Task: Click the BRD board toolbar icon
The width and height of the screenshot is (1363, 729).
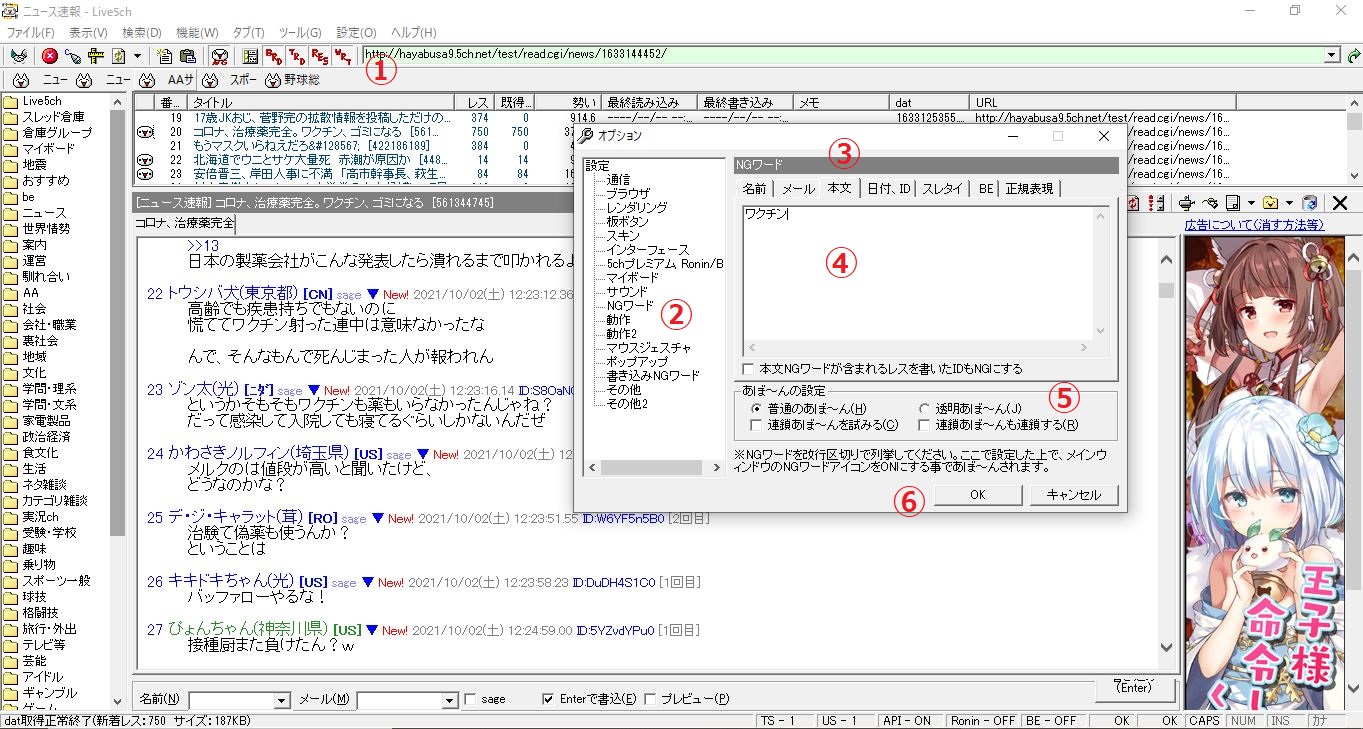Action: tap(273, 56)
